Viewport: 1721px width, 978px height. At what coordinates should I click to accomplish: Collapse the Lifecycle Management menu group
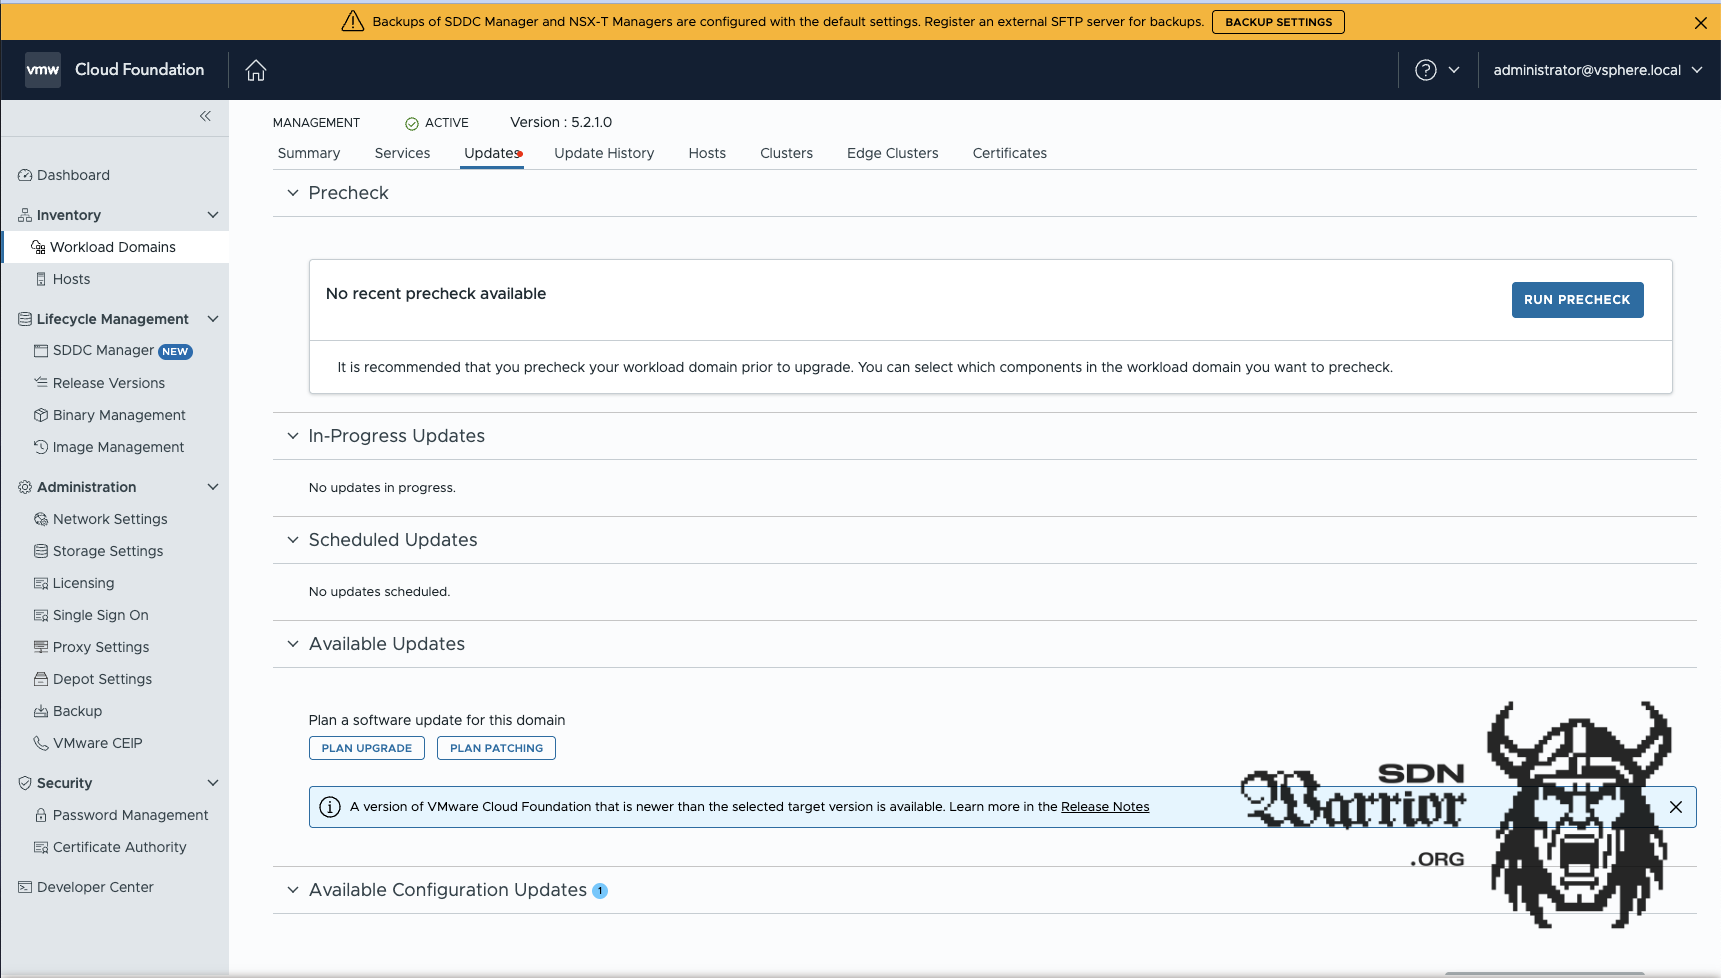pos(212,319)
